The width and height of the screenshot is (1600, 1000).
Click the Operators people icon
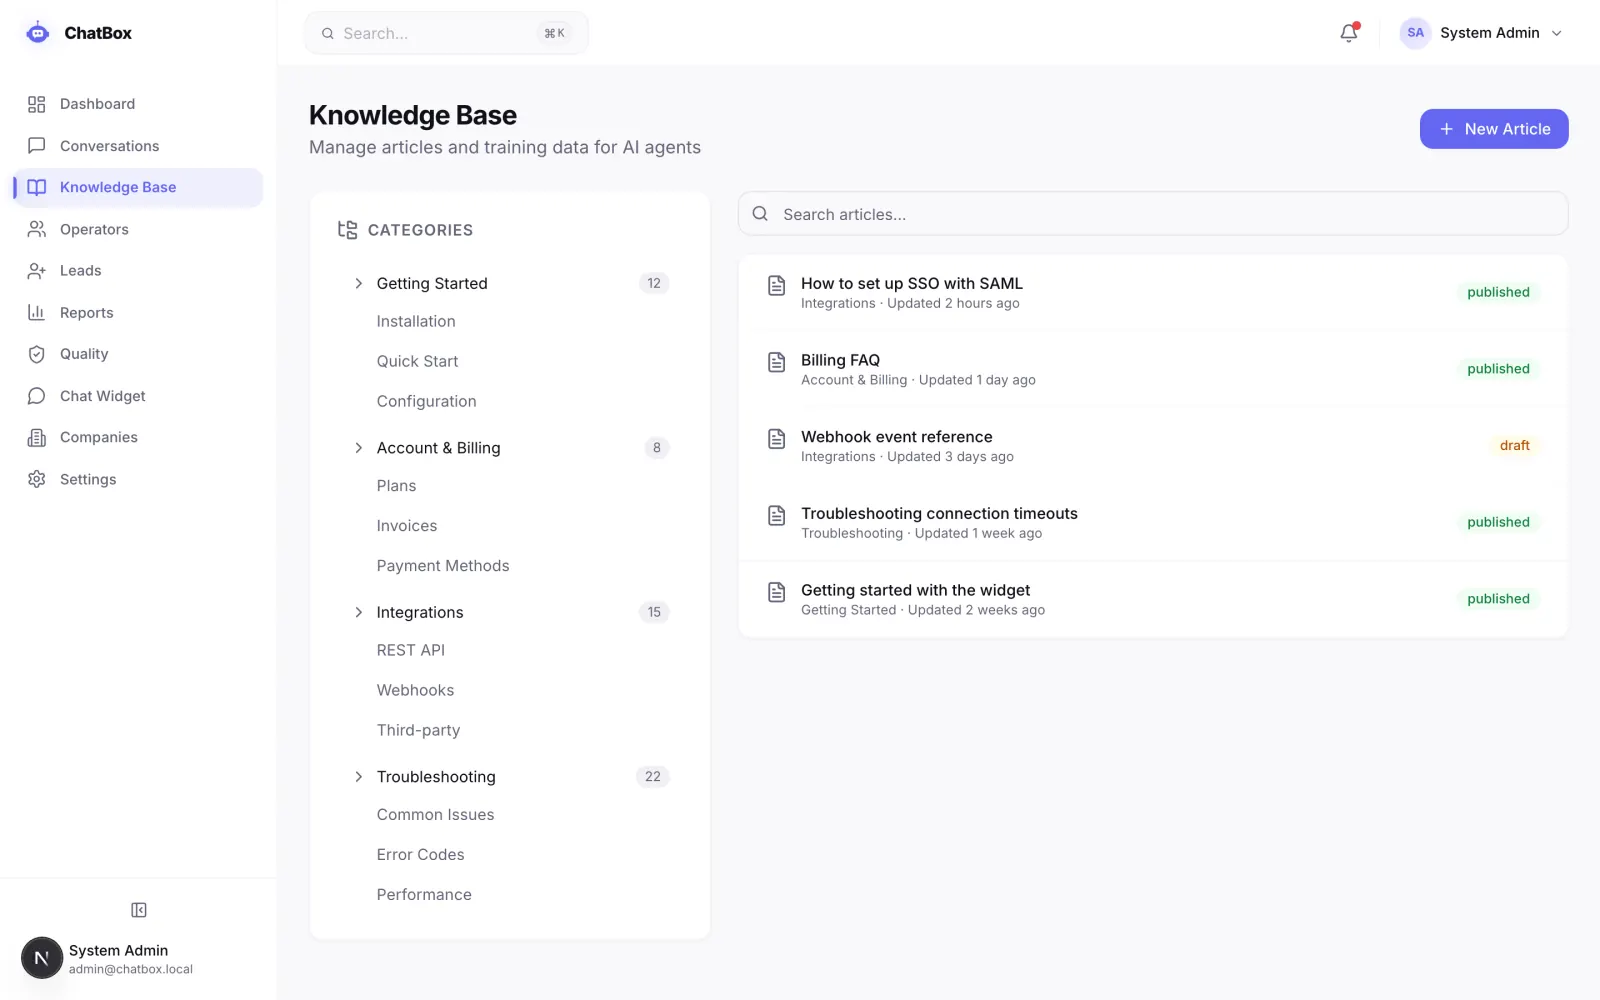37,229
